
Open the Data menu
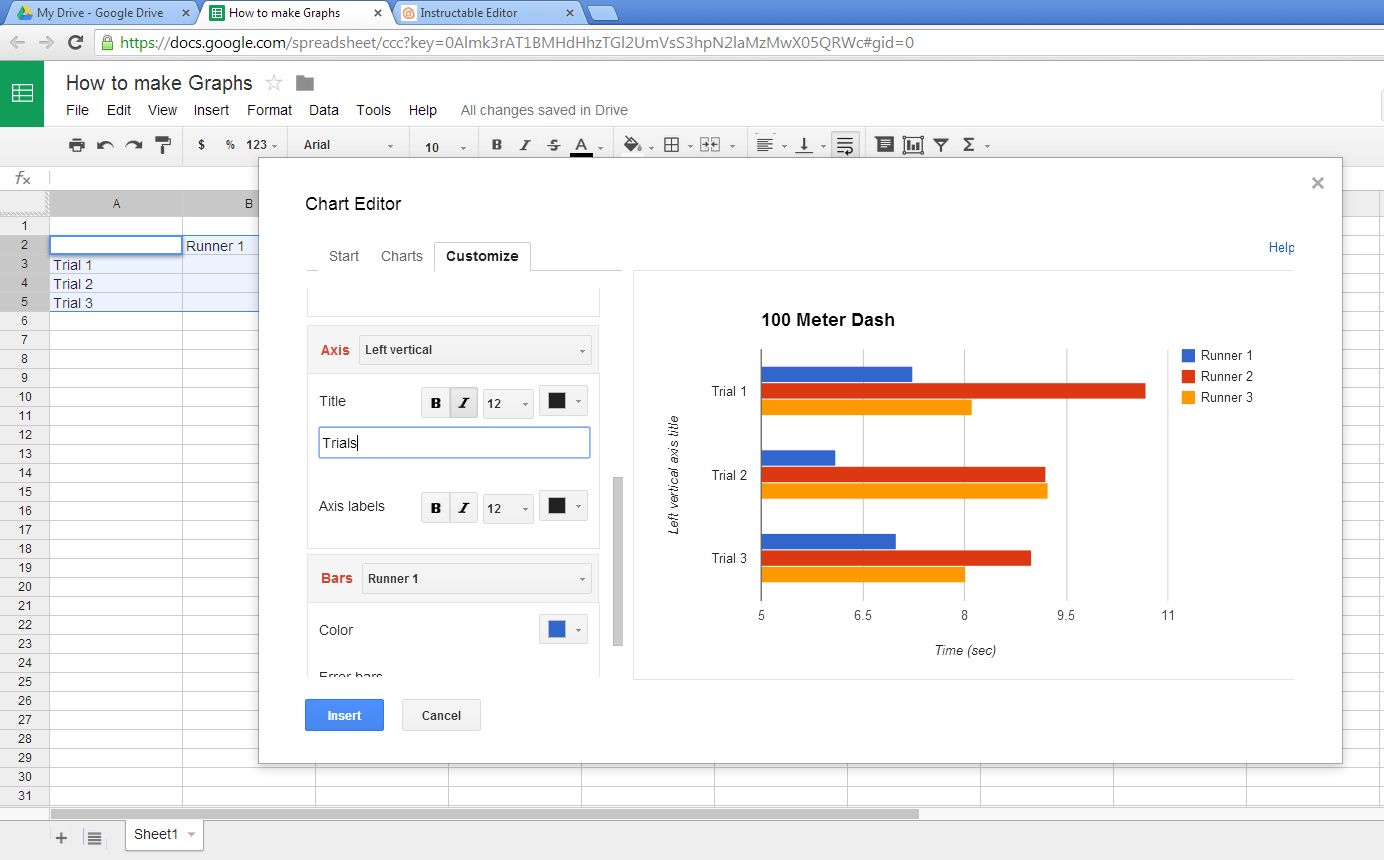coord(323,110)
